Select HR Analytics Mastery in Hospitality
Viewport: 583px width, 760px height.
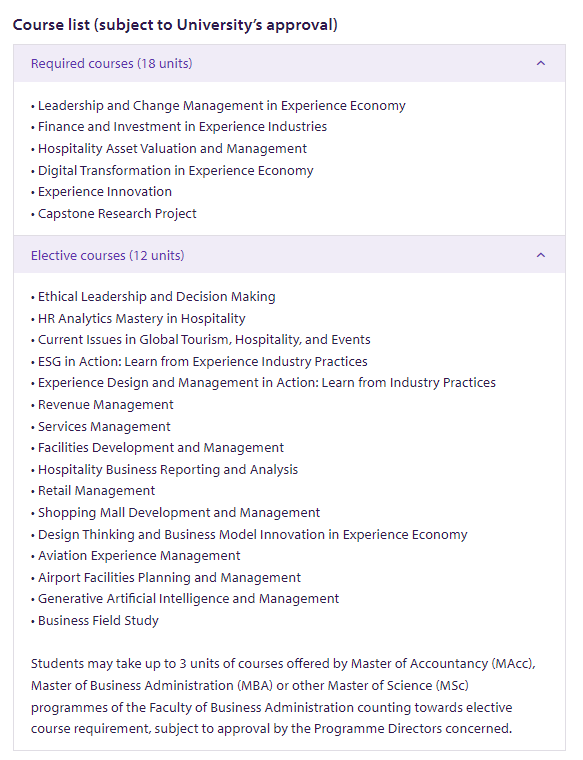tap(142, 318)
